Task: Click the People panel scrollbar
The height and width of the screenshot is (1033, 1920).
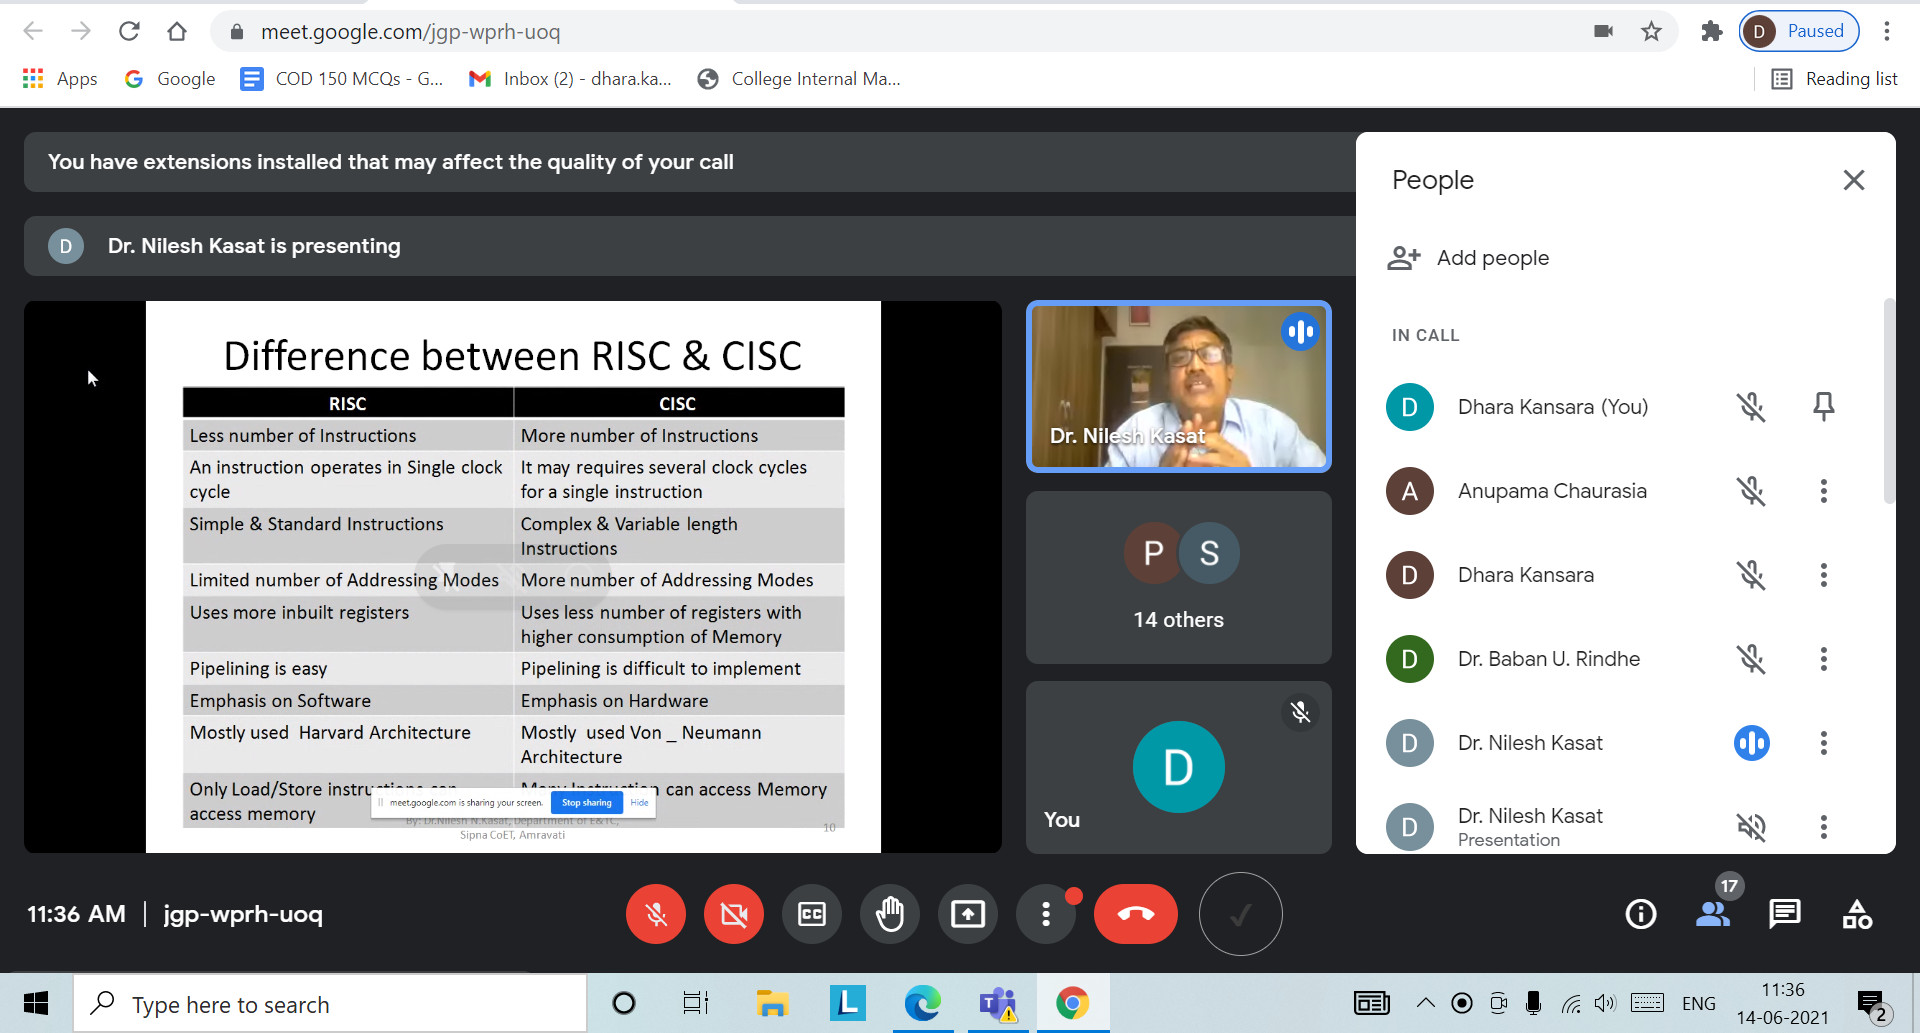Action: [1888, 400]
